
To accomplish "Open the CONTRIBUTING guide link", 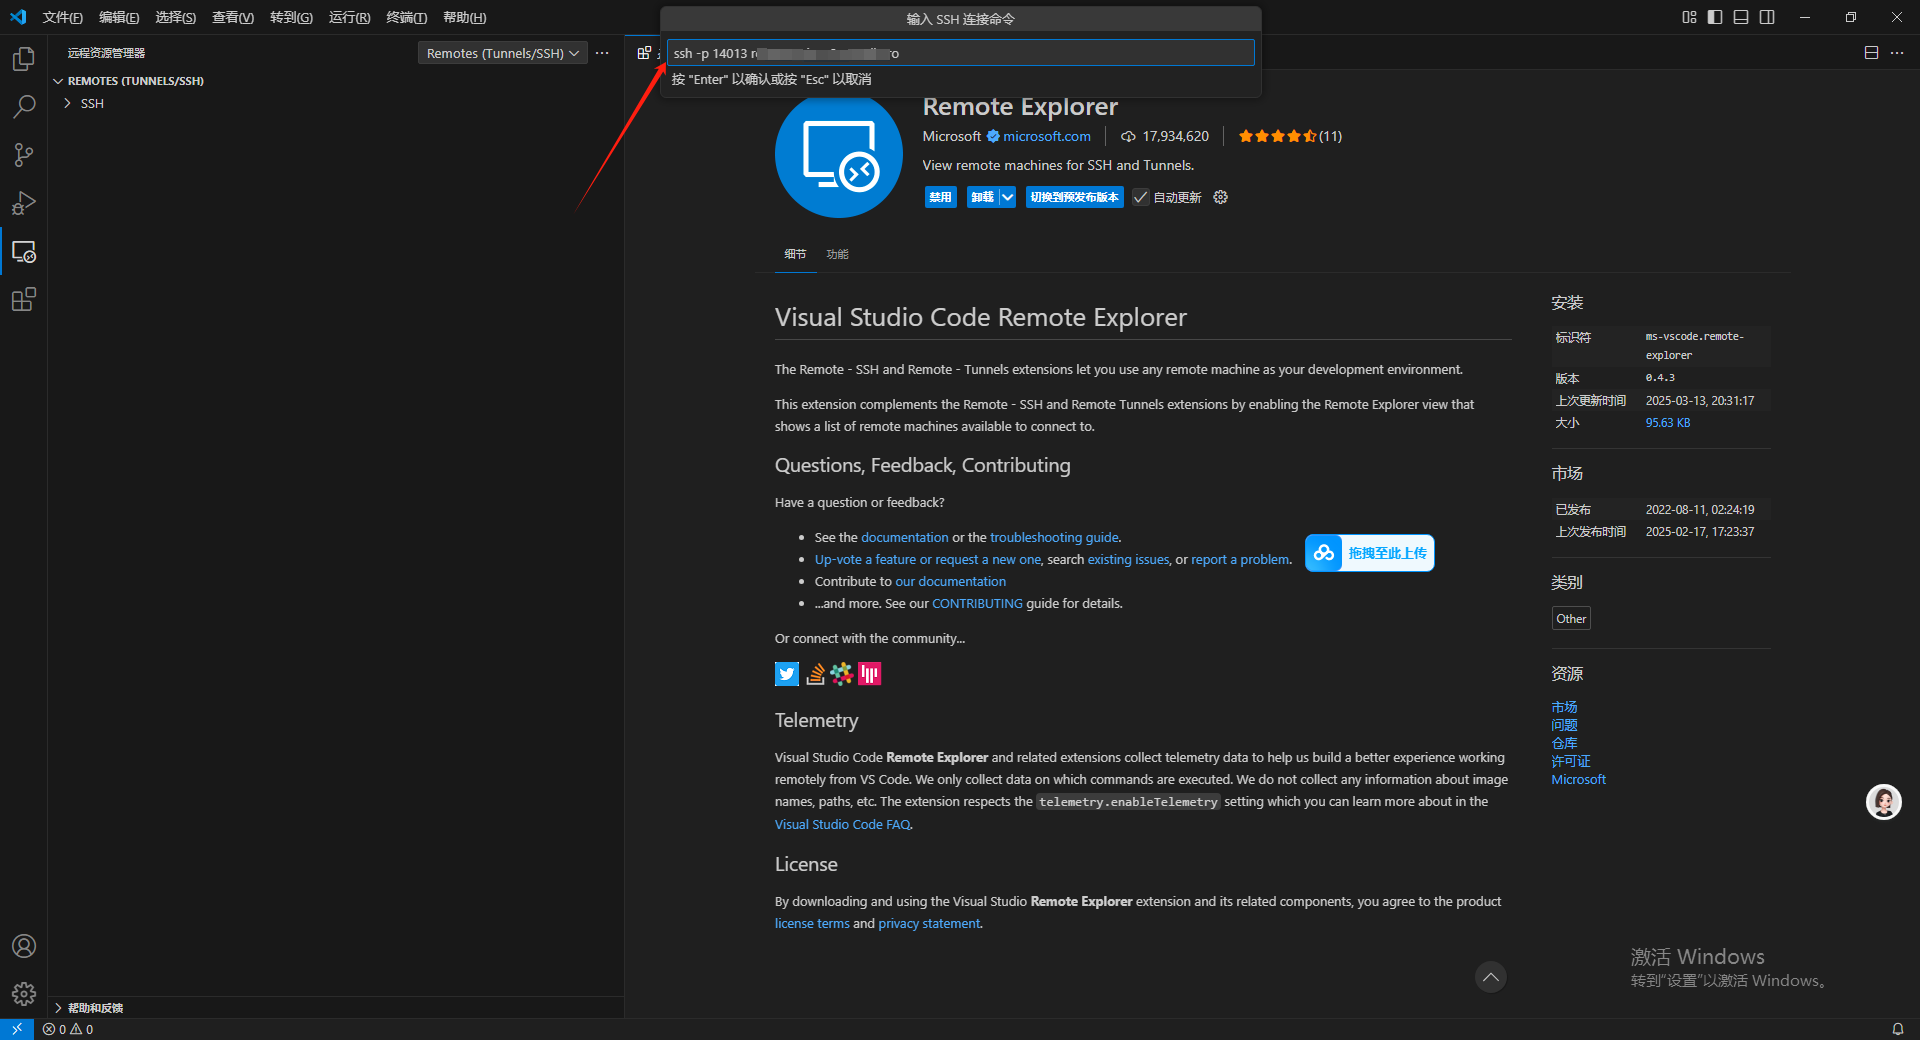I will pyautogui.click(x=977, y=604).
